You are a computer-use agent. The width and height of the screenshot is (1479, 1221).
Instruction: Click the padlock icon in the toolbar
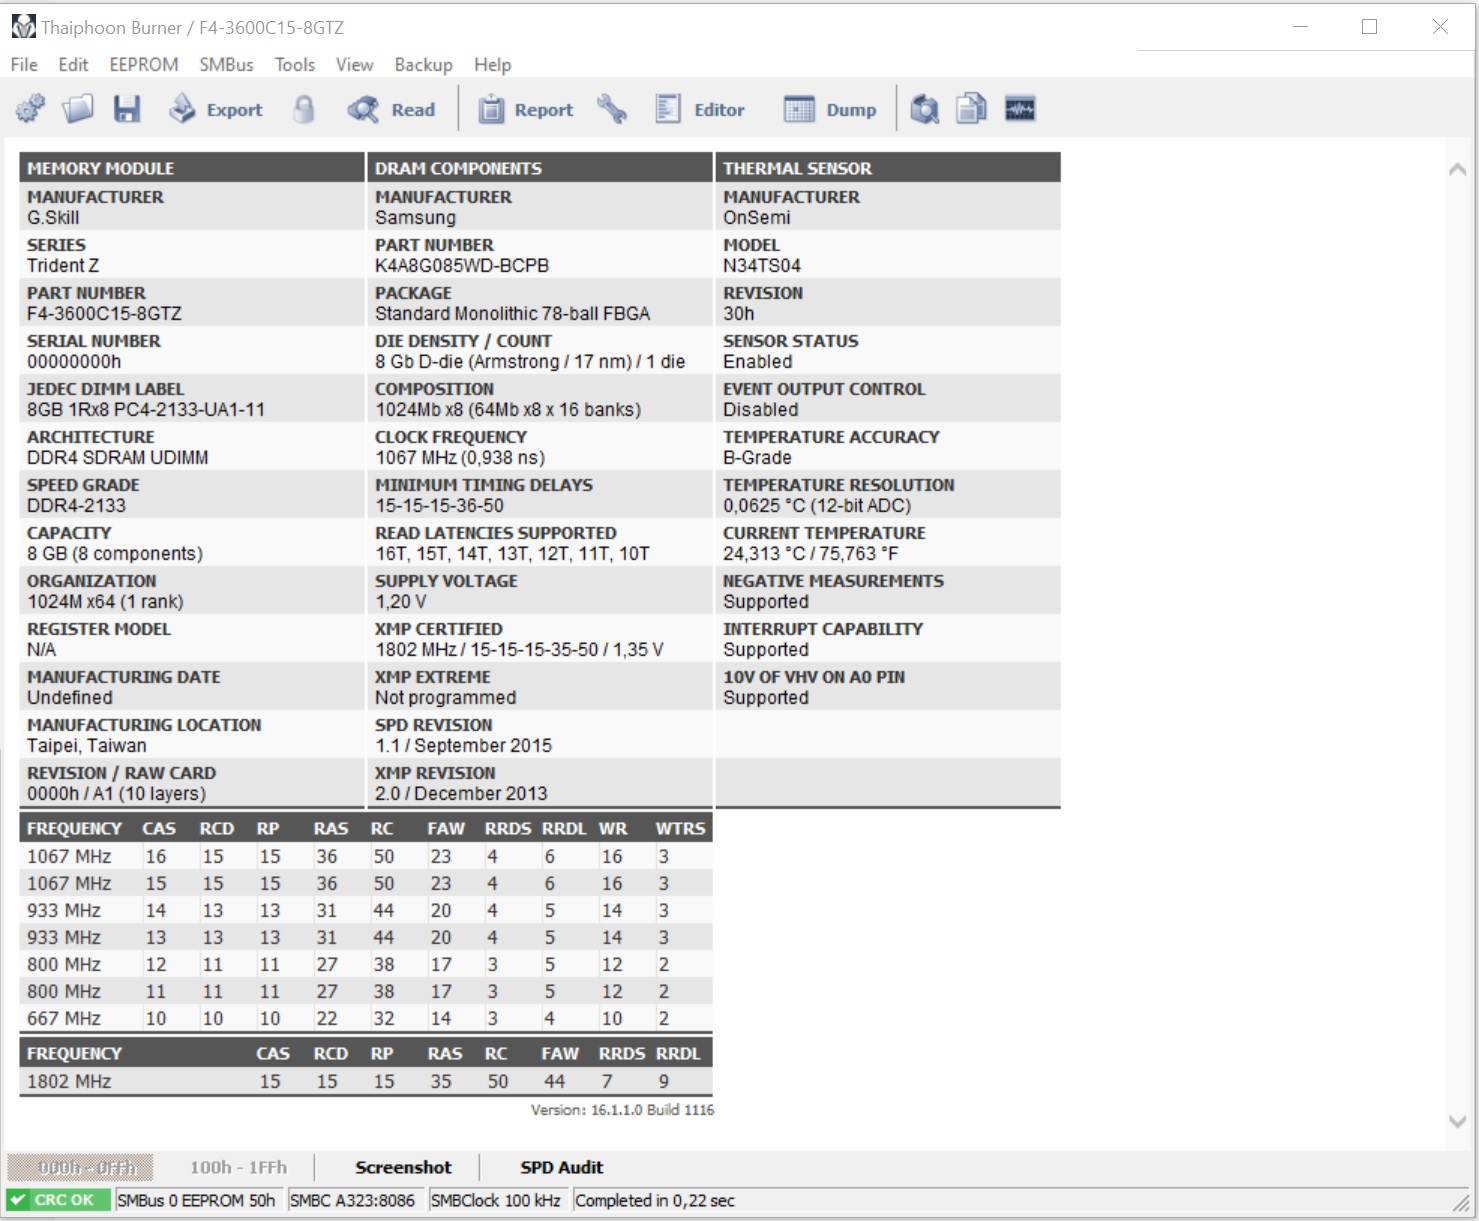tap(304, 109)
